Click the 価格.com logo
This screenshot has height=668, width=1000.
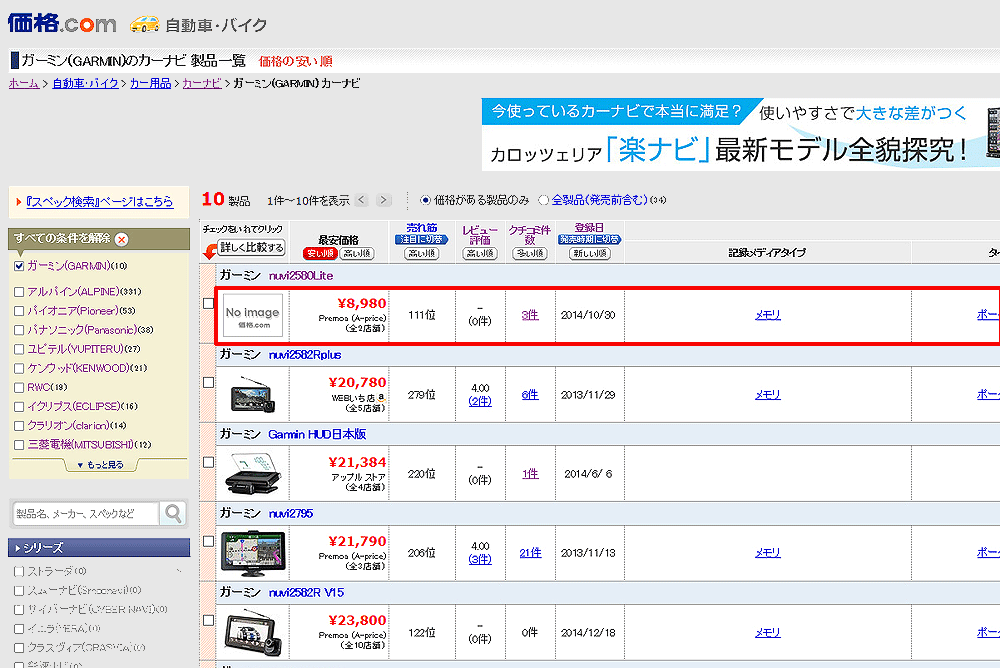[x=62, y=24]
